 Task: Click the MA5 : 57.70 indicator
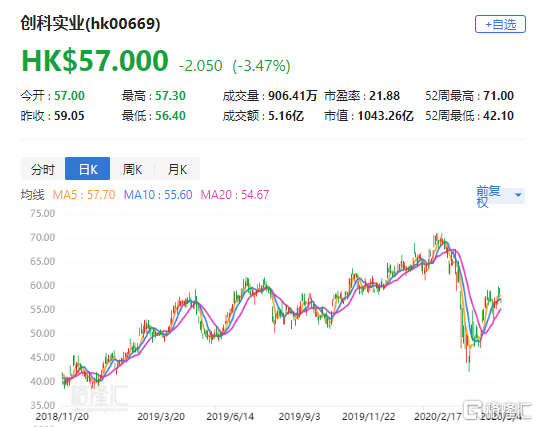click(84, 195)
